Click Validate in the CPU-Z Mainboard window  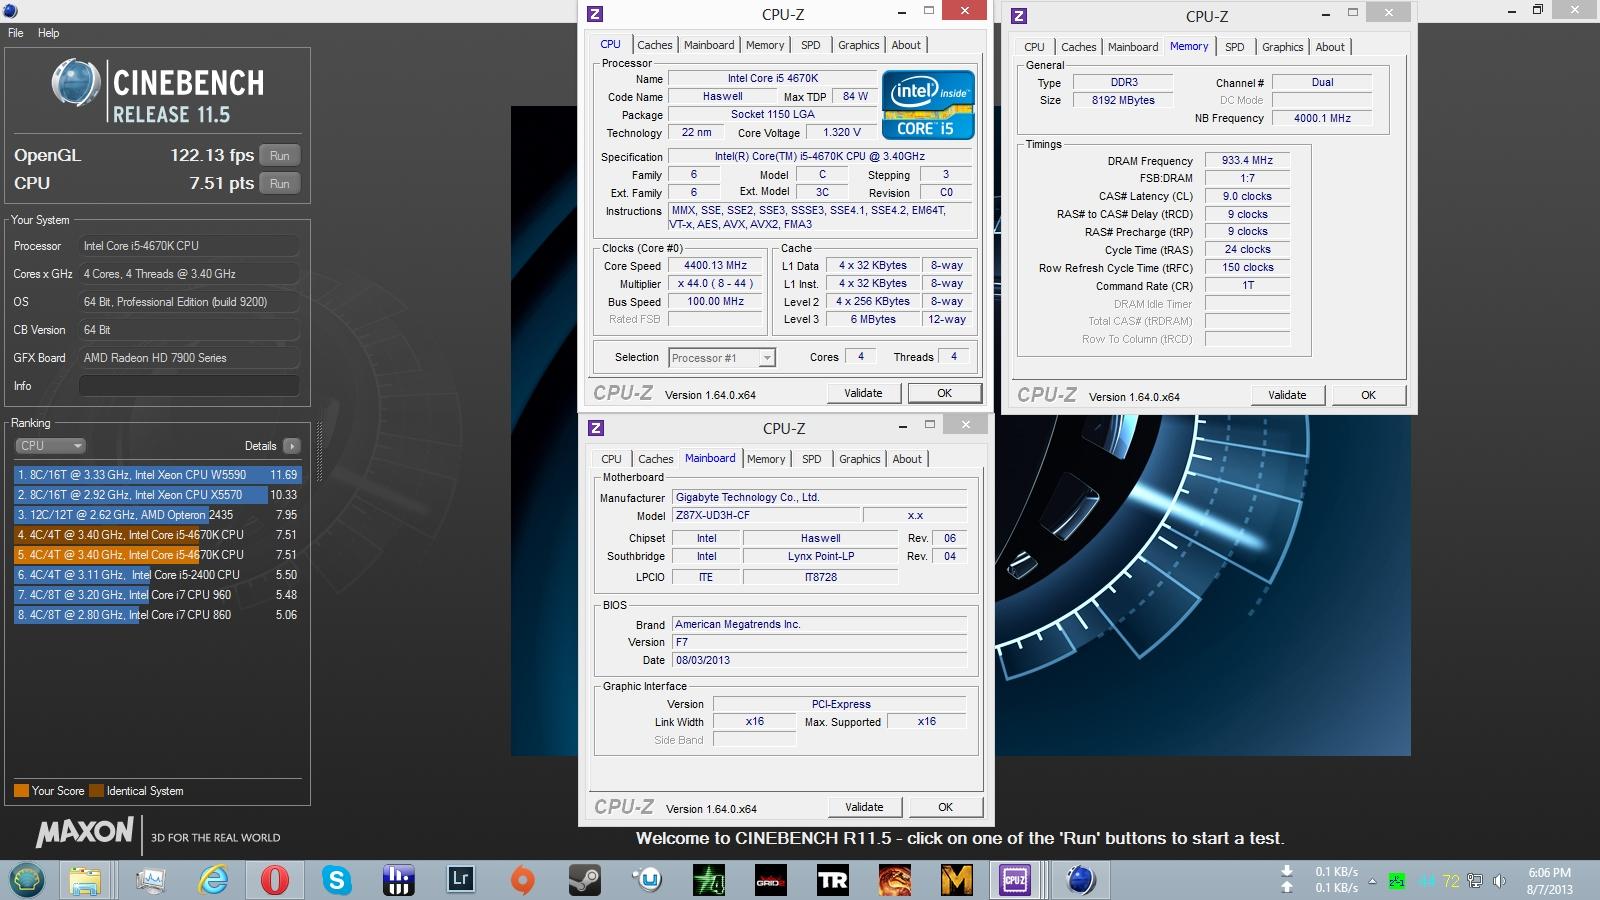864,807
